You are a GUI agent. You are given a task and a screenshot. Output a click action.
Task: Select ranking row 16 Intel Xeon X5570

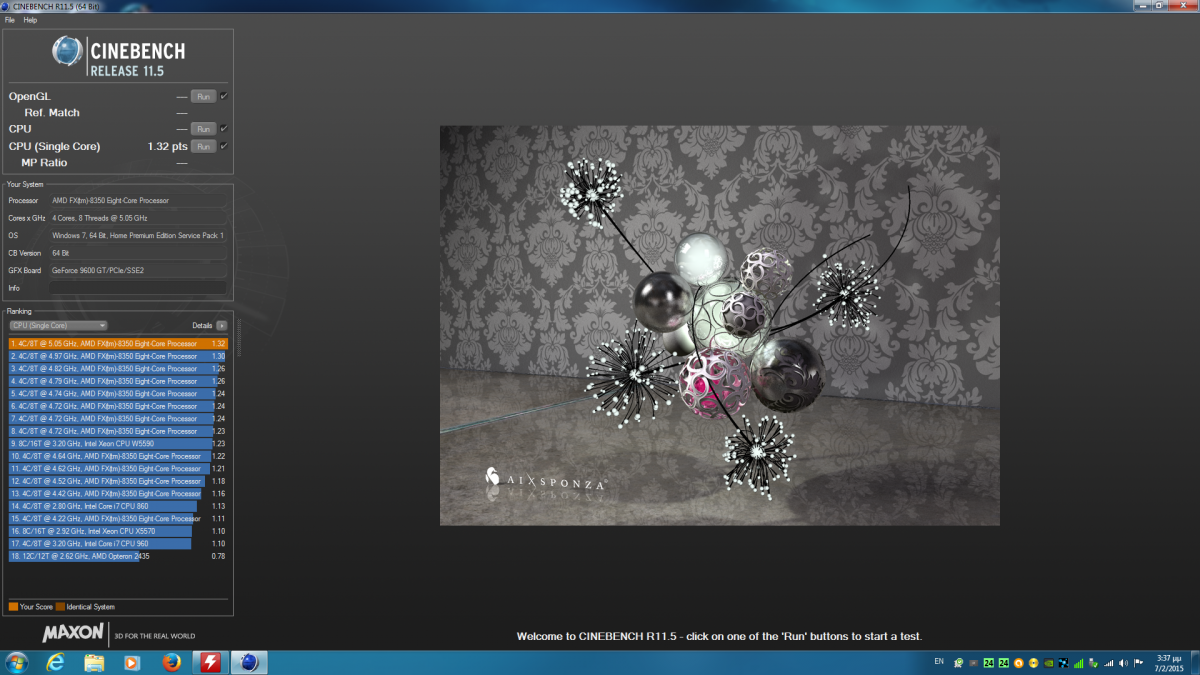click(118, 531)
